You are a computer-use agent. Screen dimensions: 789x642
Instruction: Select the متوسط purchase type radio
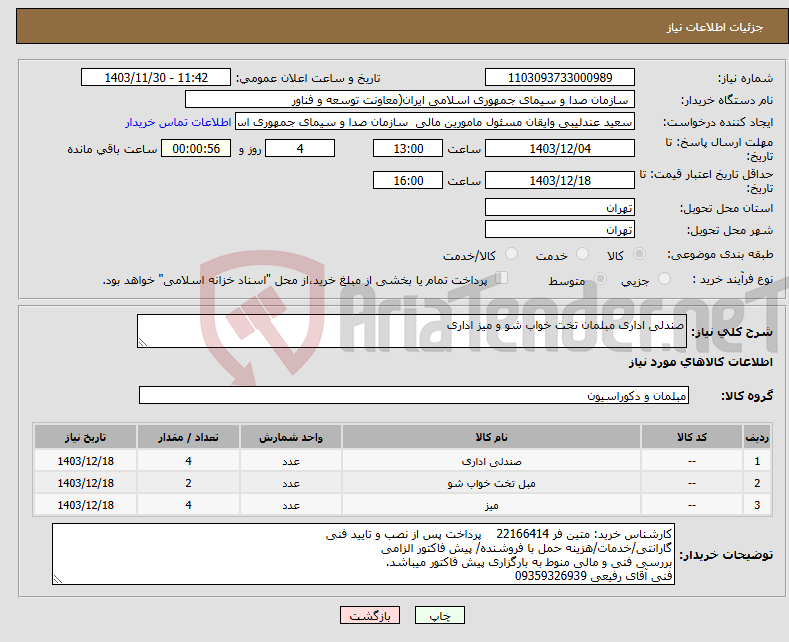click(600, 278)
